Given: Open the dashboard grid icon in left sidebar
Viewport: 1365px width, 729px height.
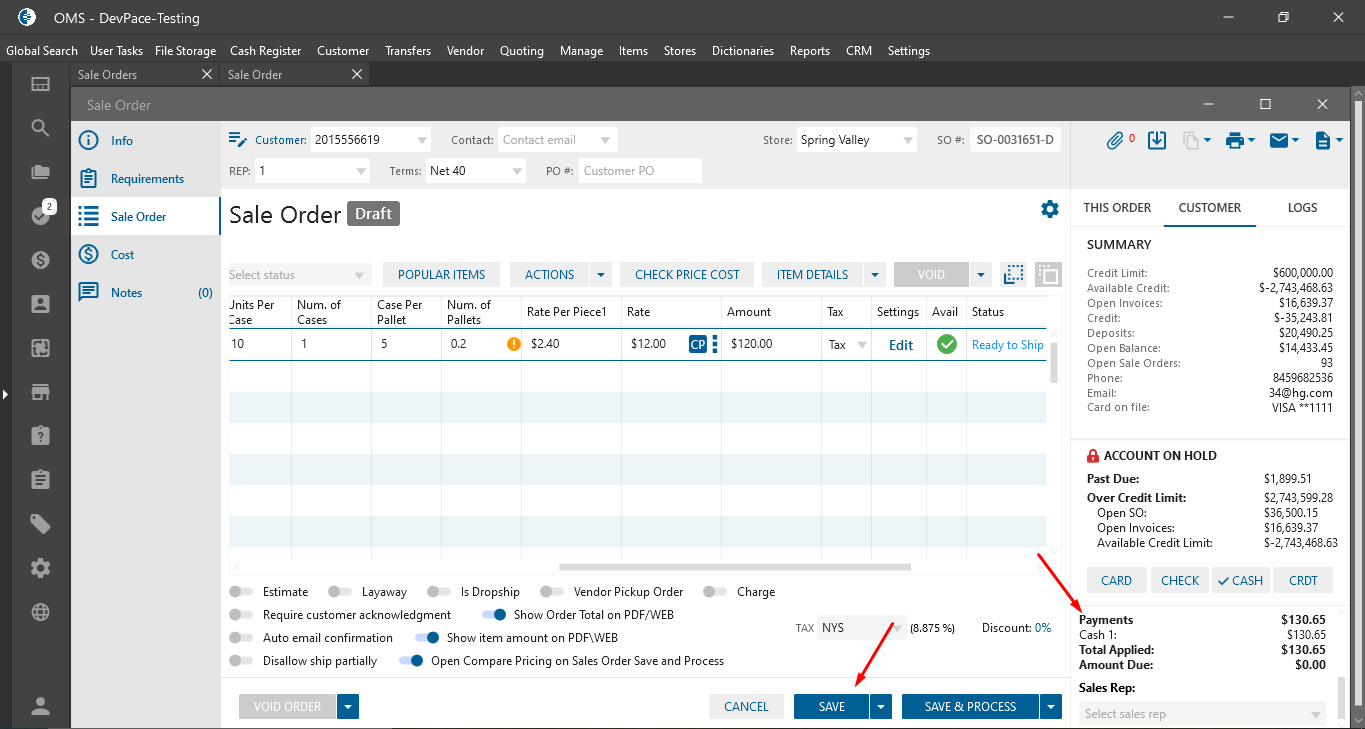Looking at the screenshot, I should [40, 85].
